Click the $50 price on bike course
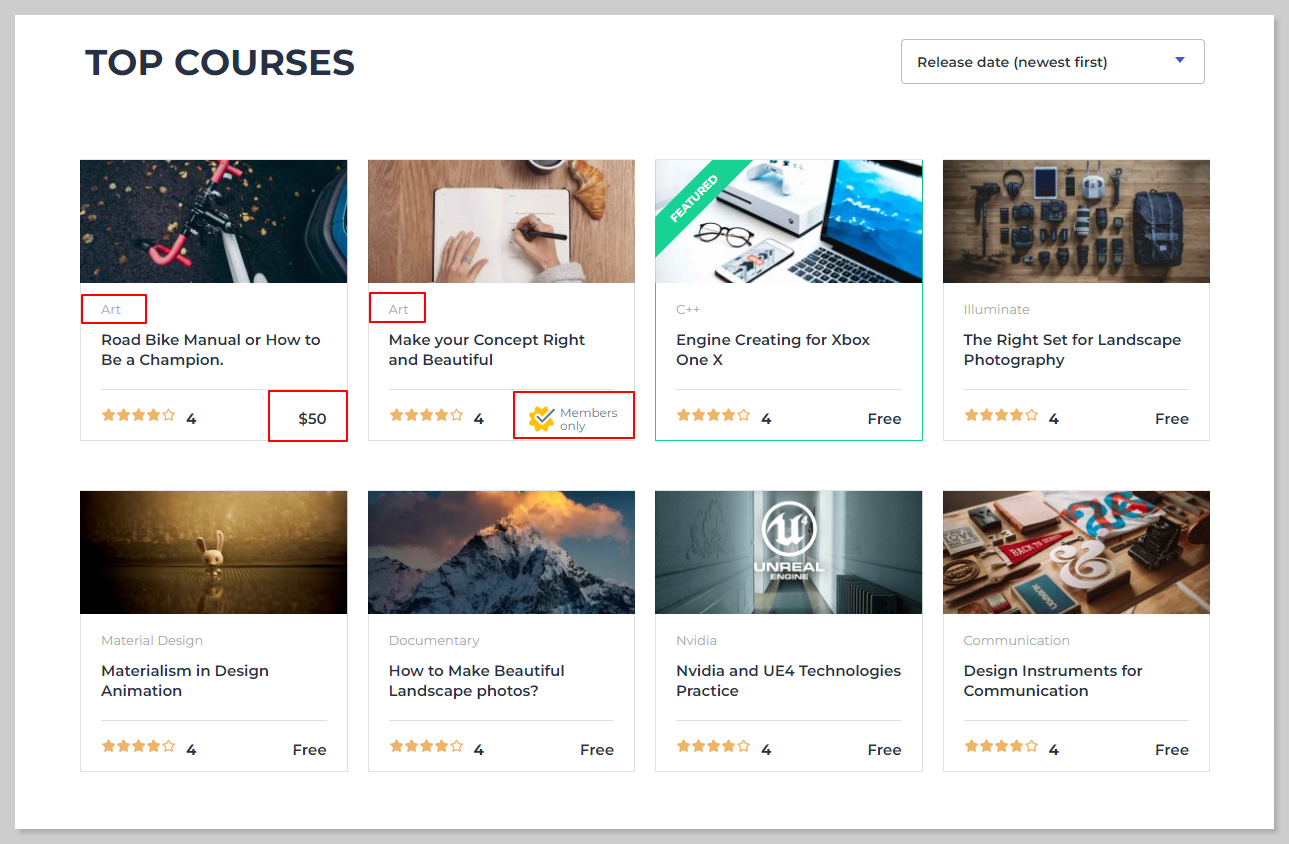This screenshot has width=1289, height=844. pyautogui.click(x=312, y=419)
